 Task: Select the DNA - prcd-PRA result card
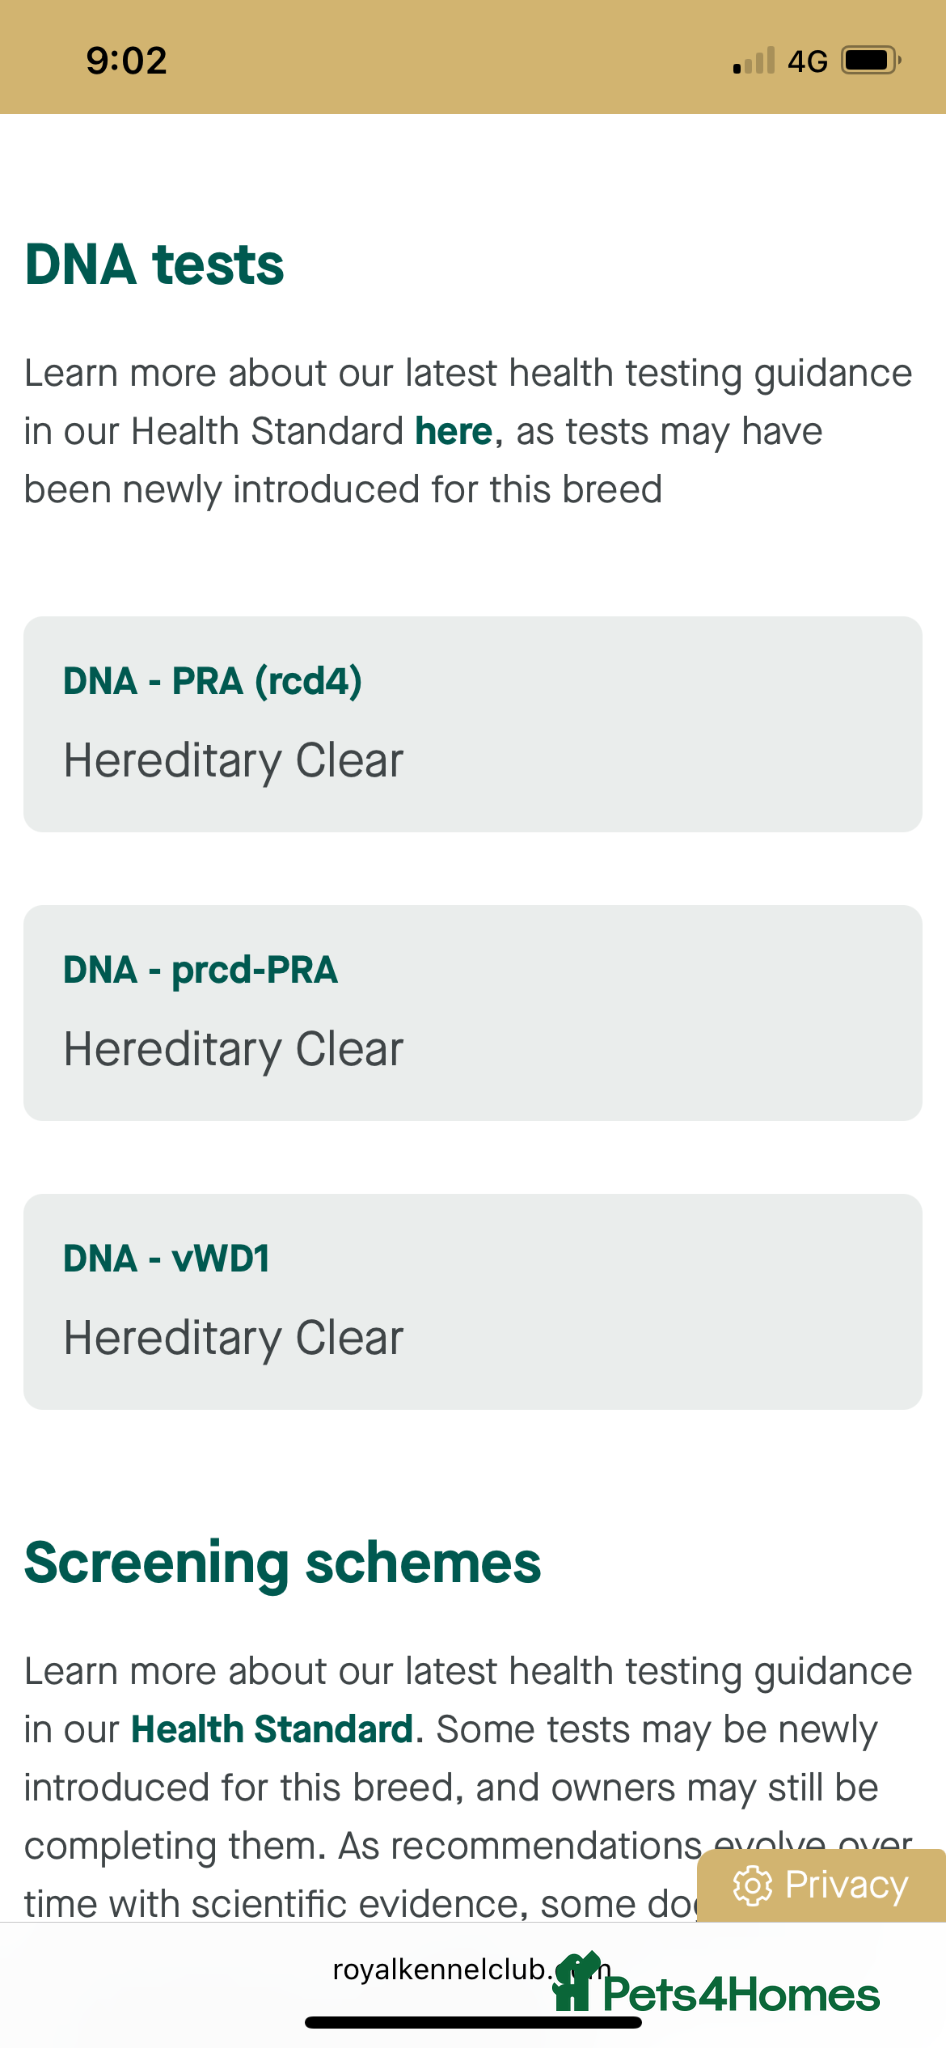(472, 1012)
